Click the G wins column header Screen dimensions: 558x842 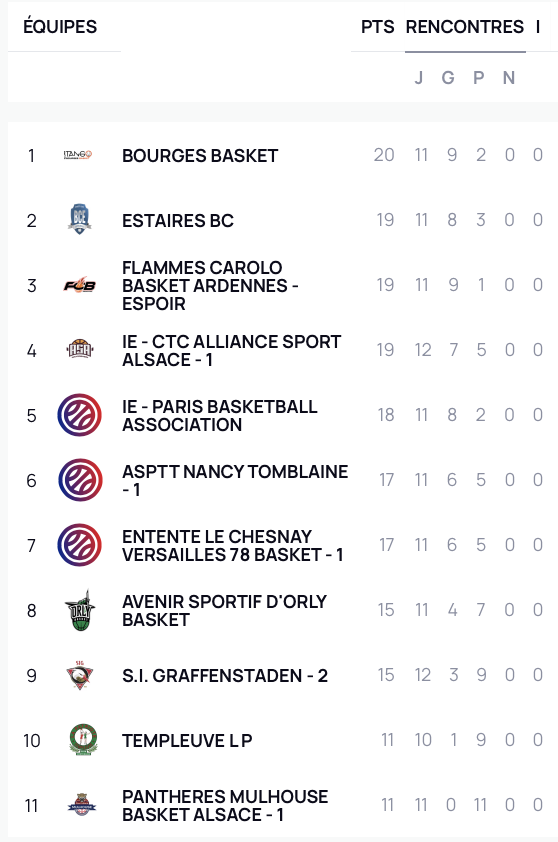coord(448,78)
